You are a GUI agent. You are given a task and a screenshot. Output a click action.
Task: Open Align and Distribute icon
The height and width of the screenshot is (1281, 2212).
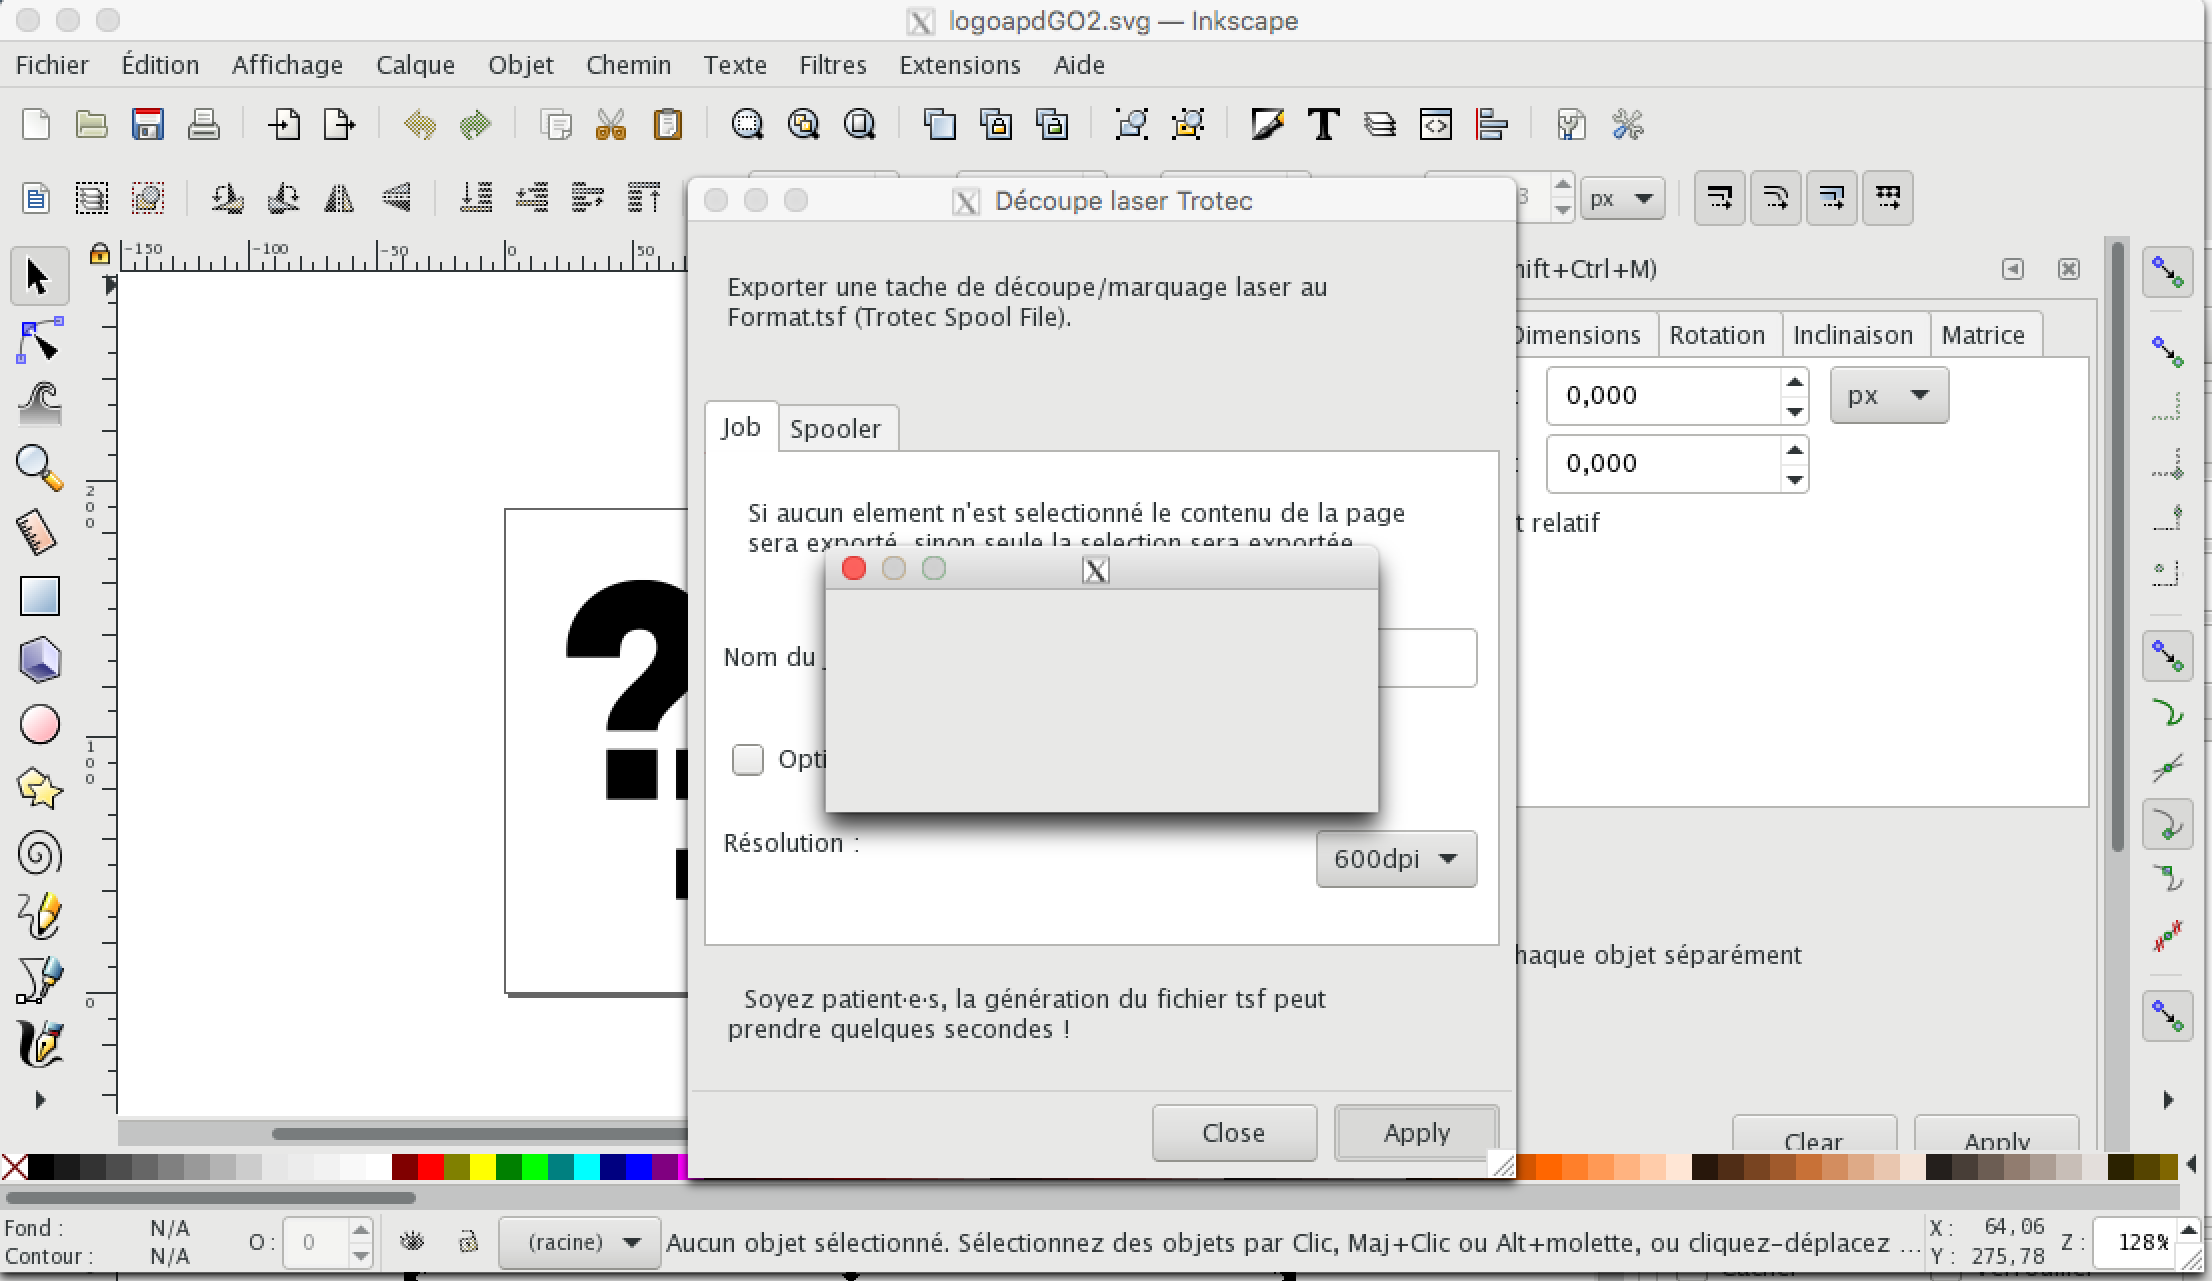[1492, 125]
